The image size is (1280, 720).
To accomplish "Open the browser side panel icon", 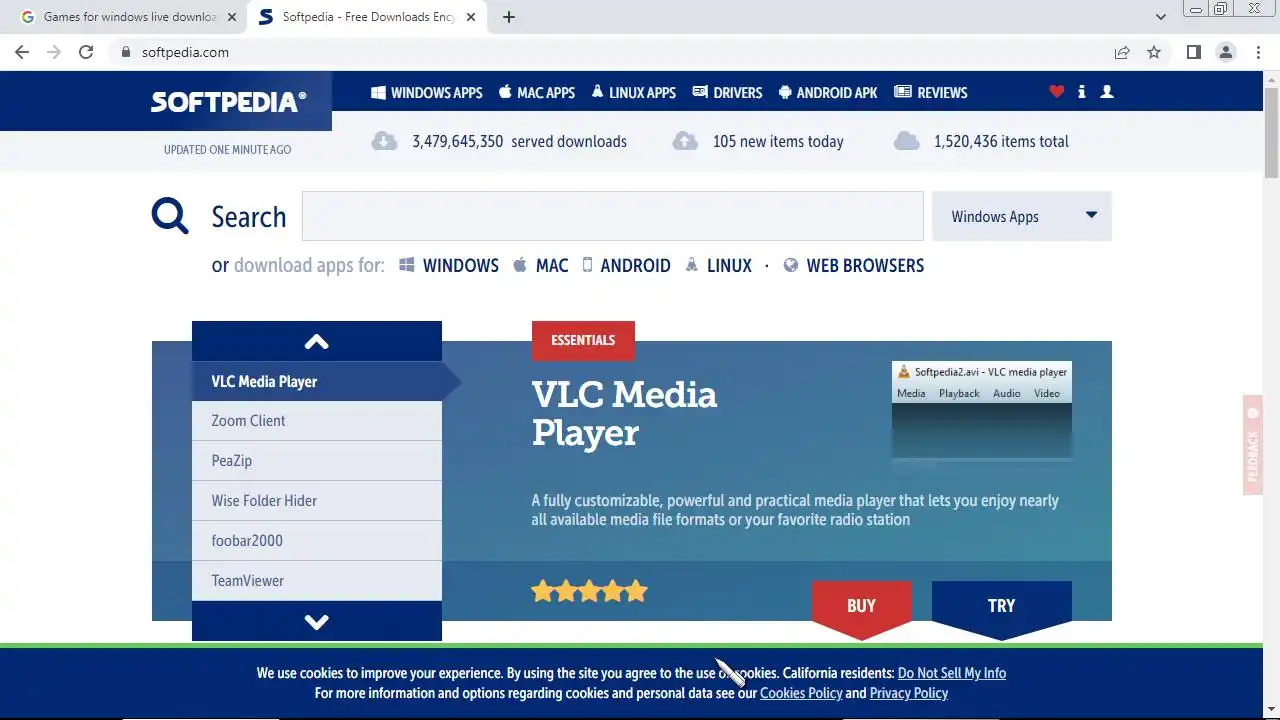I will pyautogui.click(x=1193, y=52).
